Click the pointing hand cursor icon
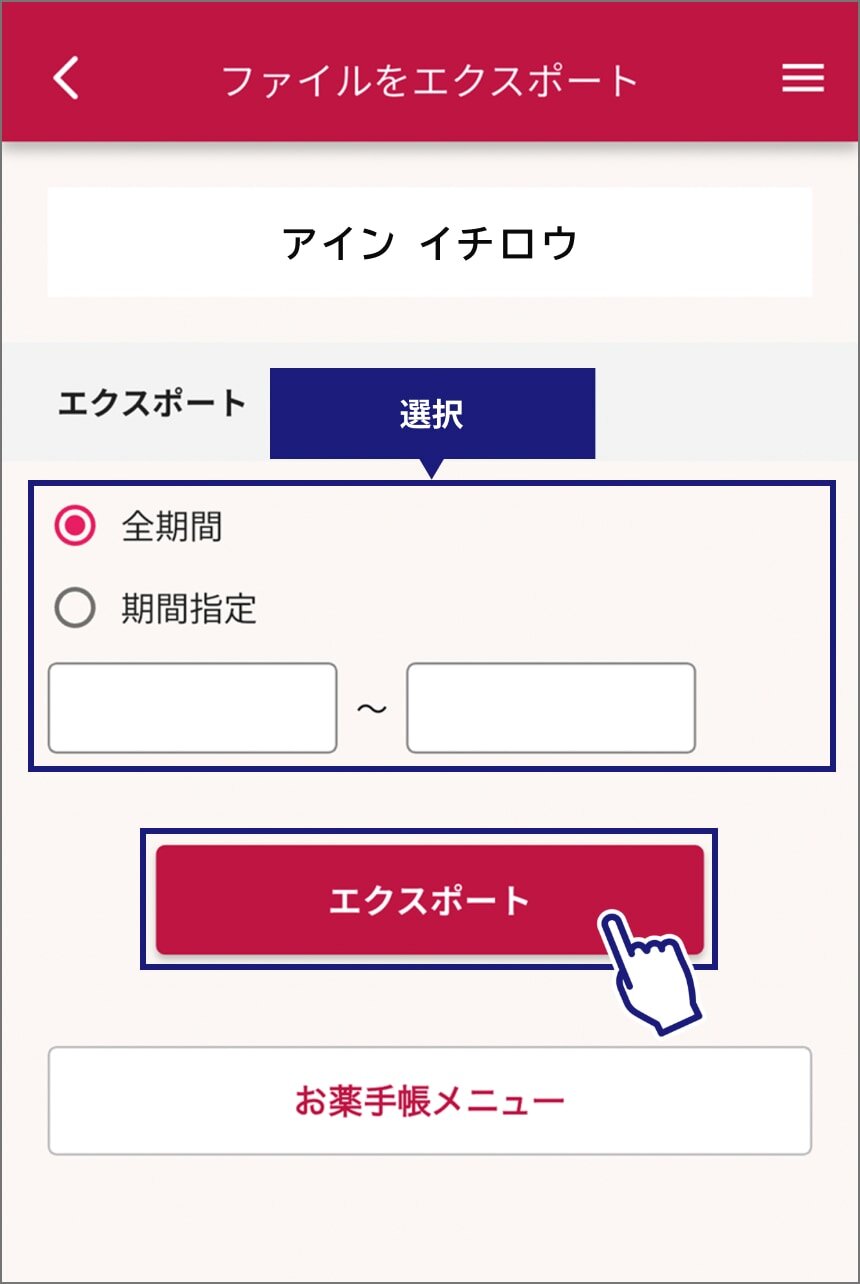The width and height of the screenshot is (860, 1284). [650, 972]
